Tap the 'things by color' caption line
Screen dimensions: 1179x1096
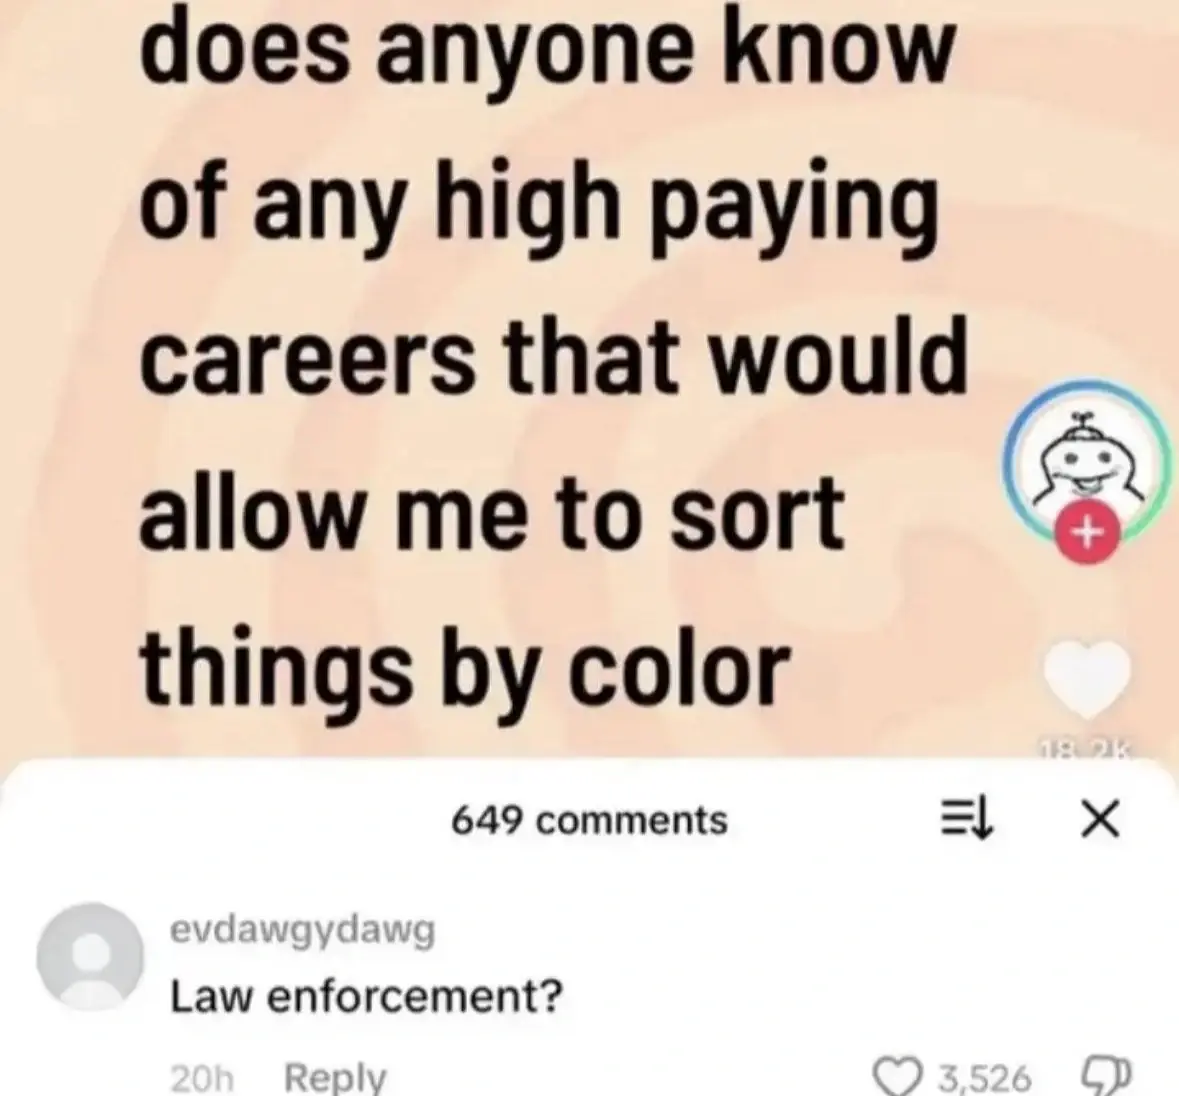[x=465, y=665]
